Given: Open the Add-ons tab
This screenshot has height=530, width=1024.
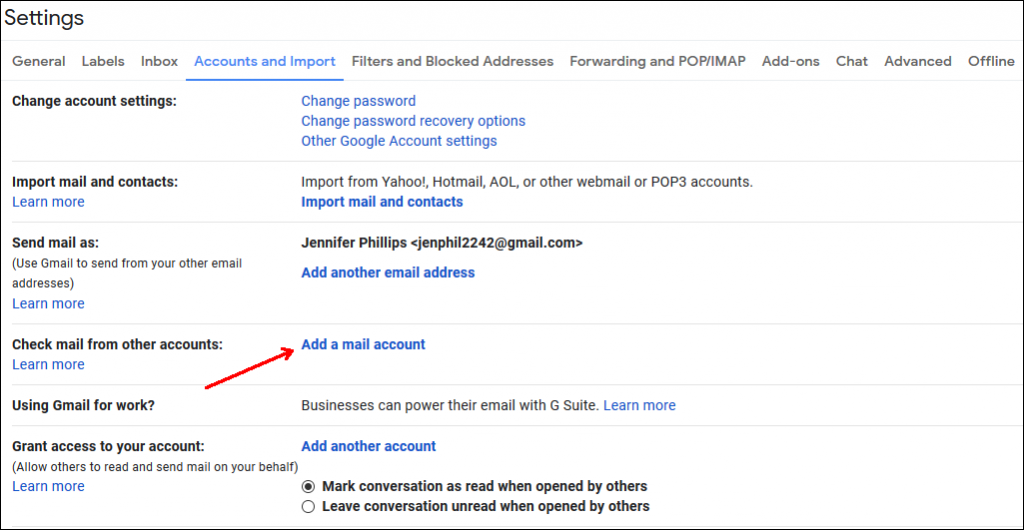Looking at the screenshot, I should tap(791, 61).
